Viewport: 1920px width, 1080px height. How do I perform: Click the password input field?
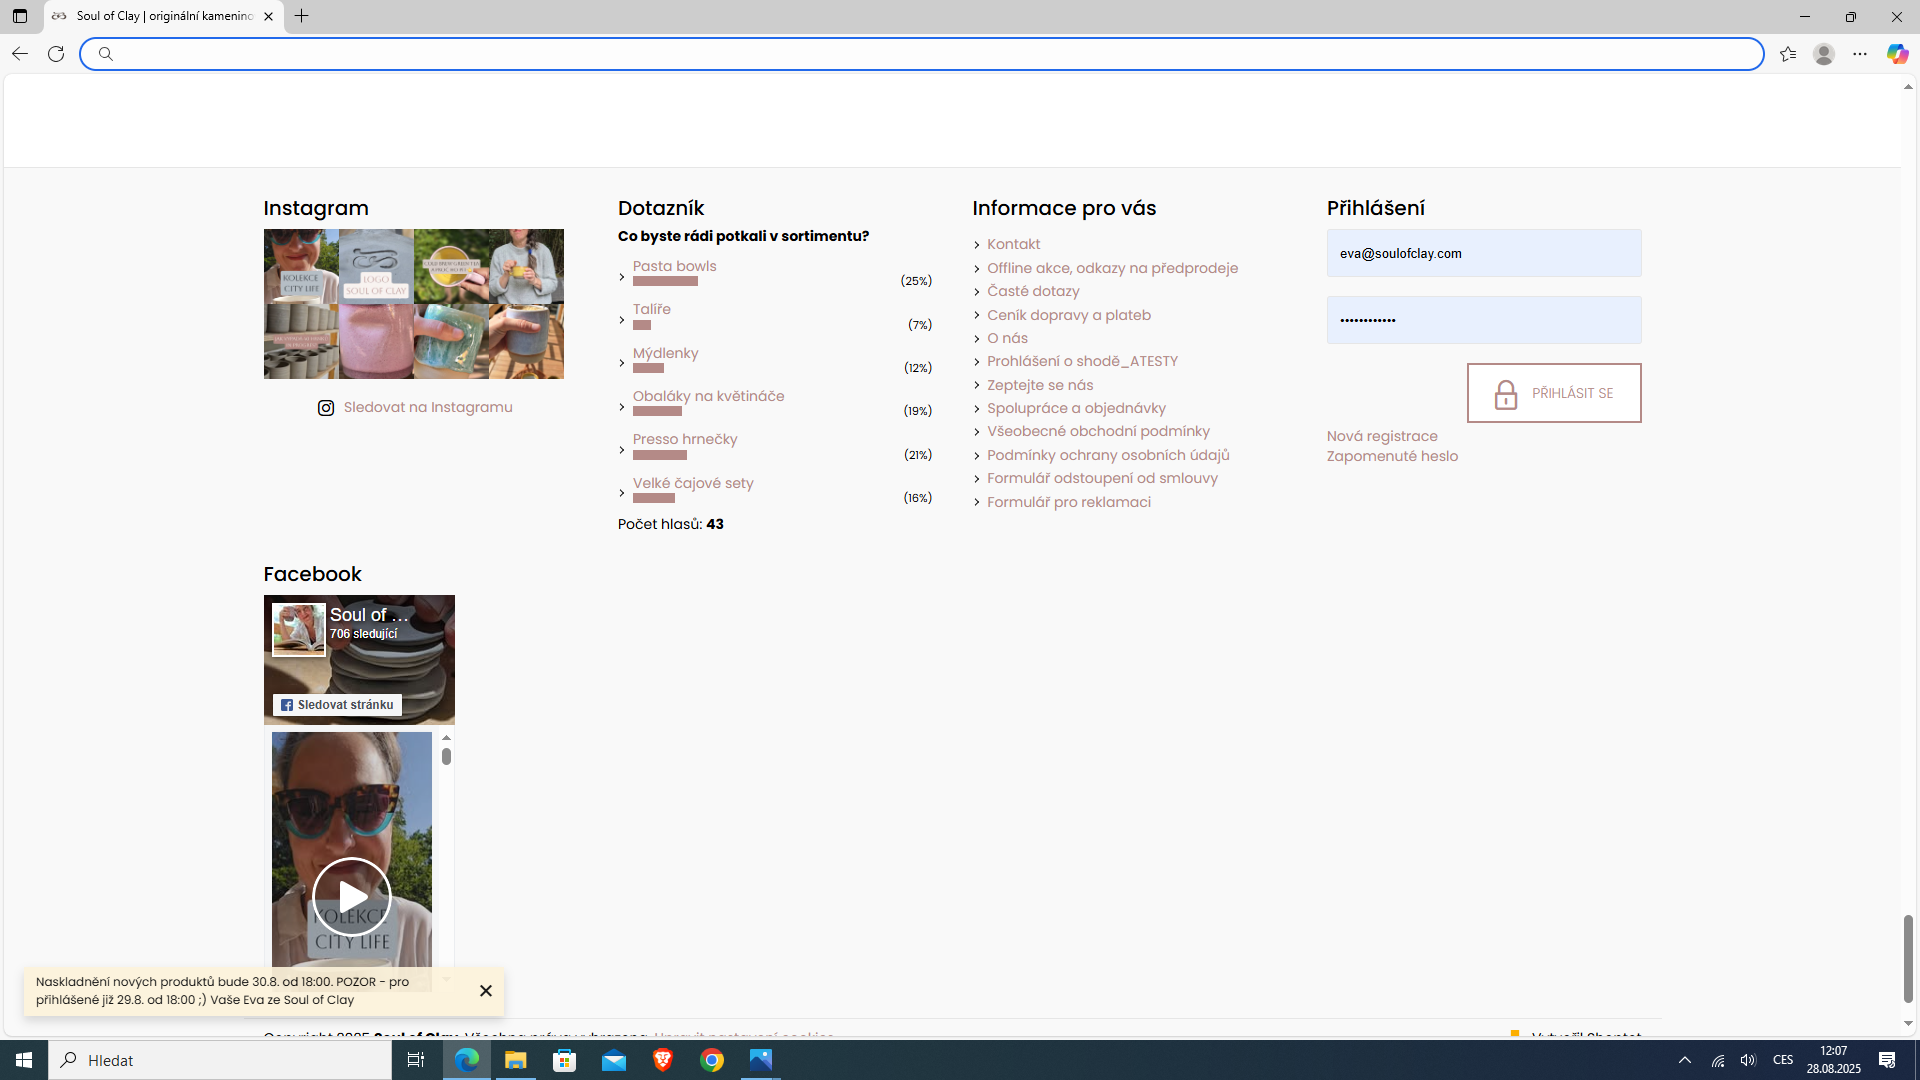coord(1484,320)
